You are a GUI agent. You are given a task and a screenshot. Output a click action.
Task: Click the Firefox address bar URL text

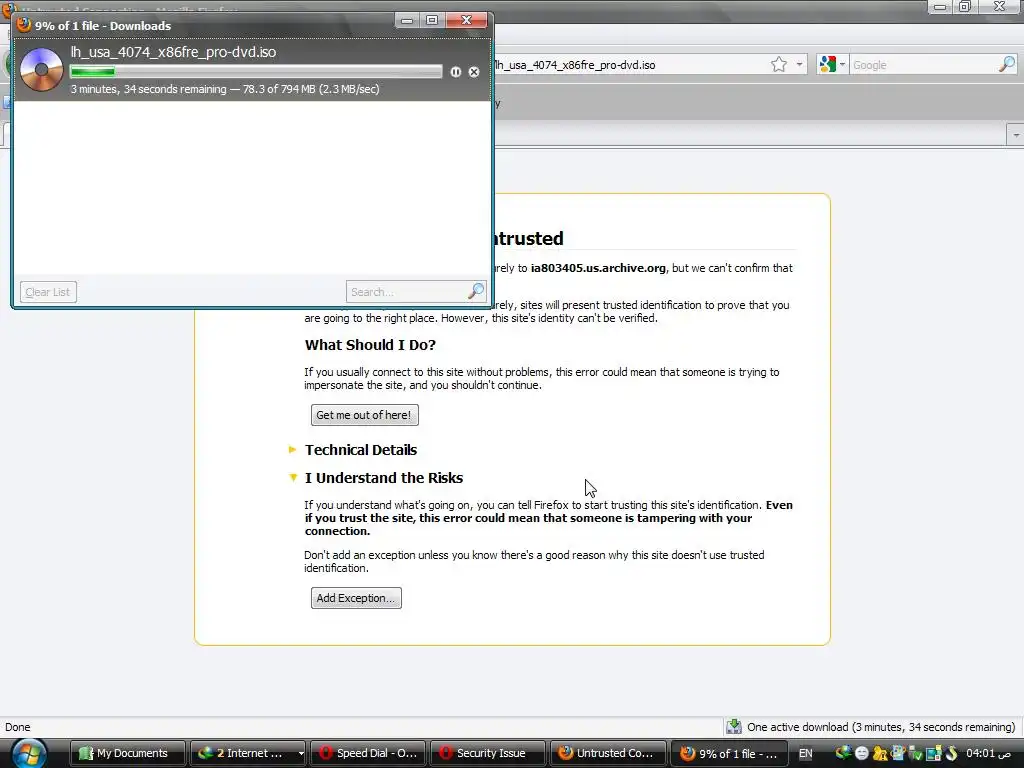coord(575,65)
